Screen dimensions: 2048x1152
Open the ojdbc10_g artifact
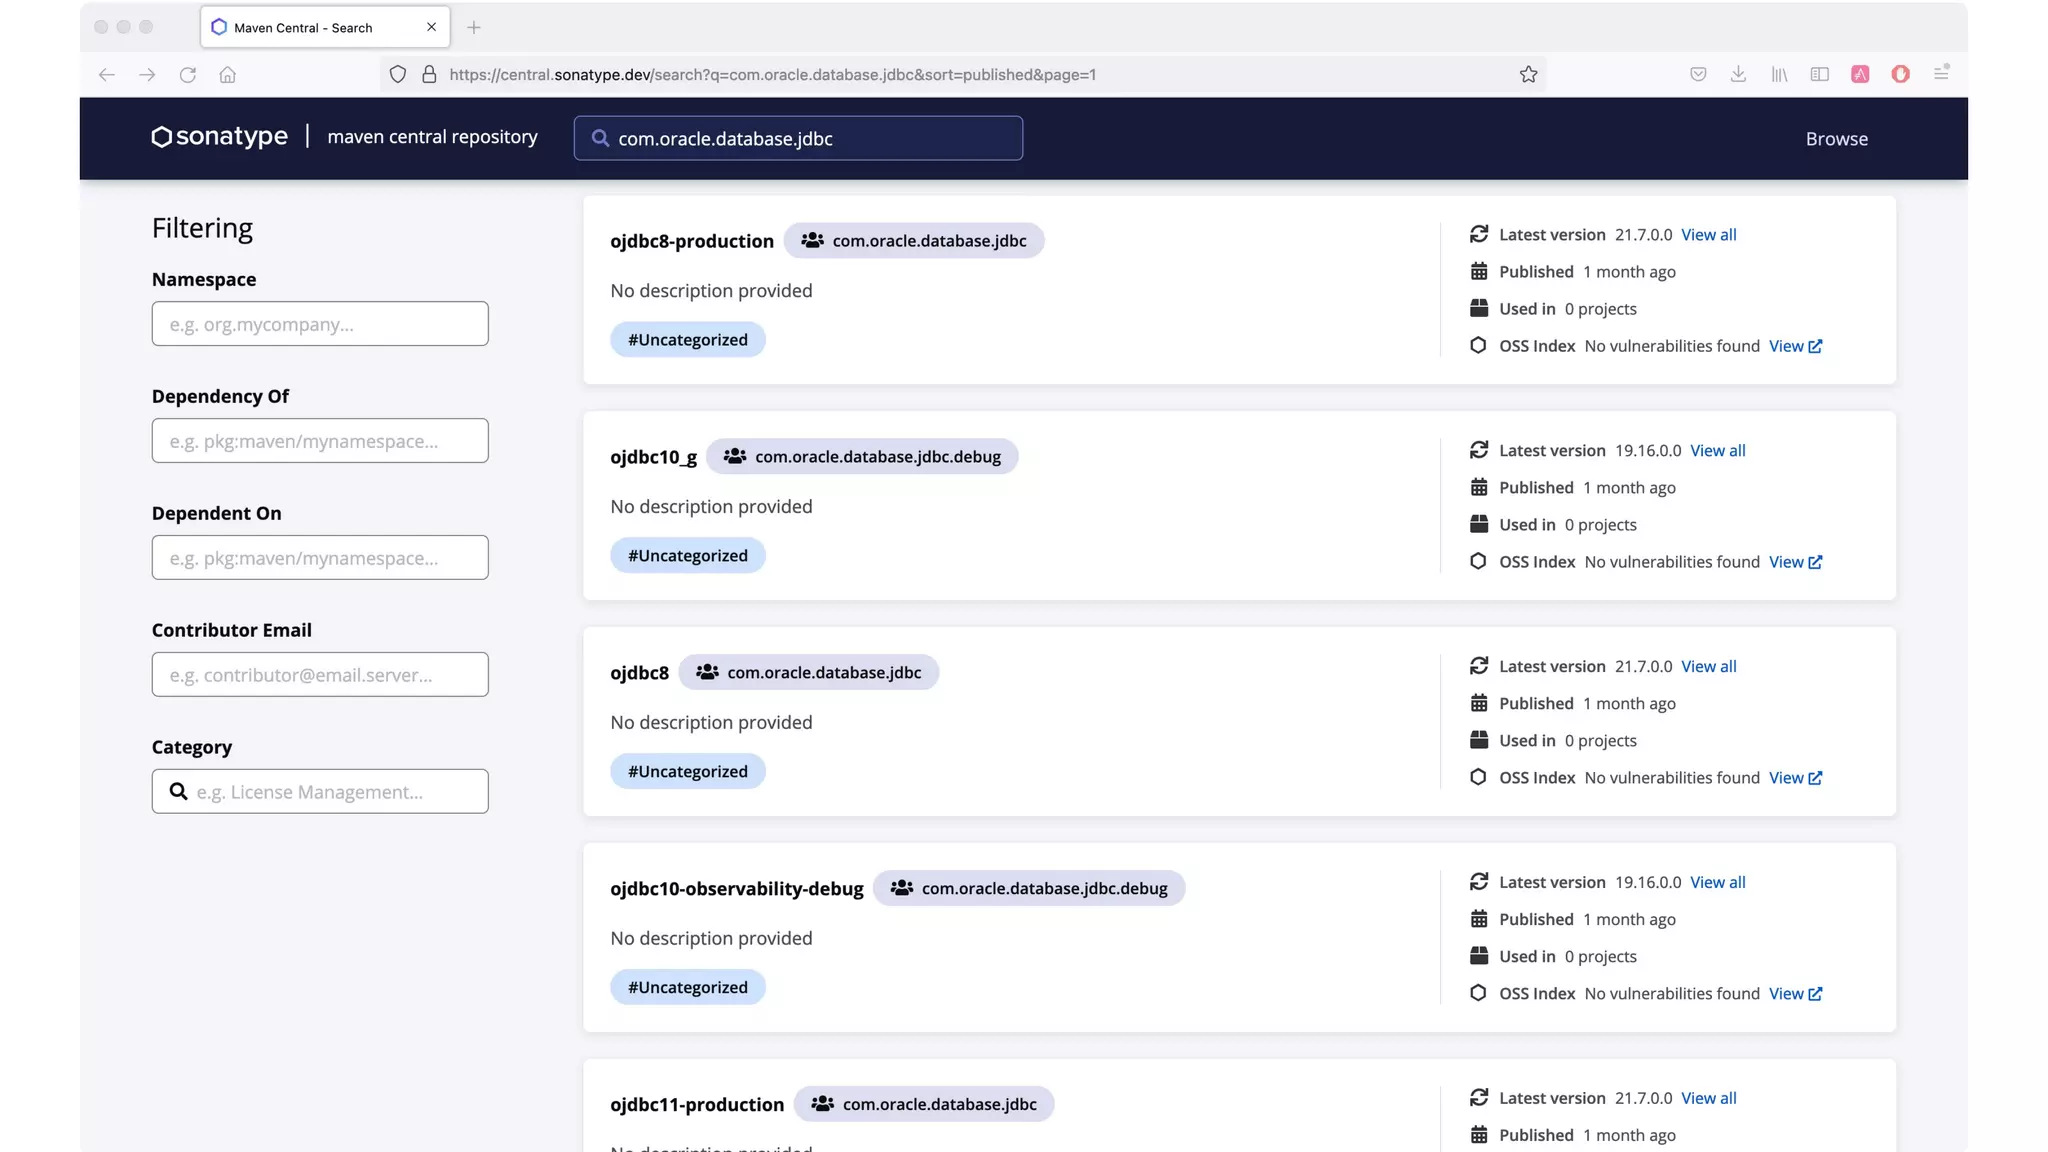653,457
